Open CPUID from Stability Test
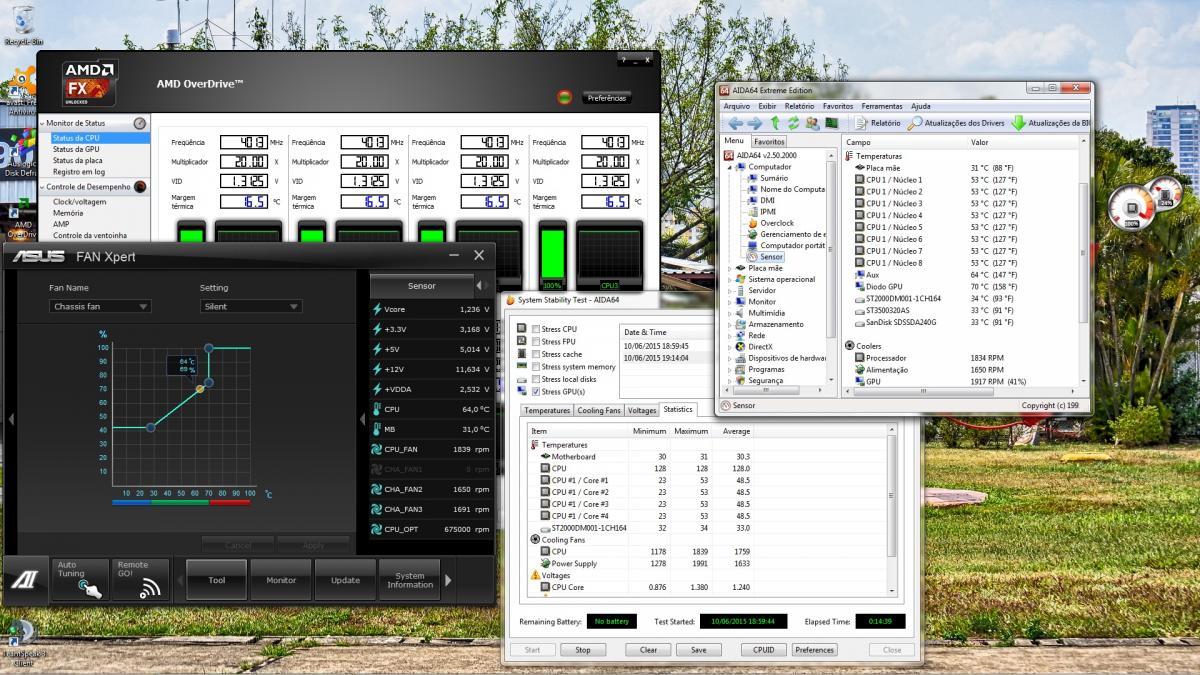The width and height of the screenshot is (1200, 675). (x=763, y=650)
